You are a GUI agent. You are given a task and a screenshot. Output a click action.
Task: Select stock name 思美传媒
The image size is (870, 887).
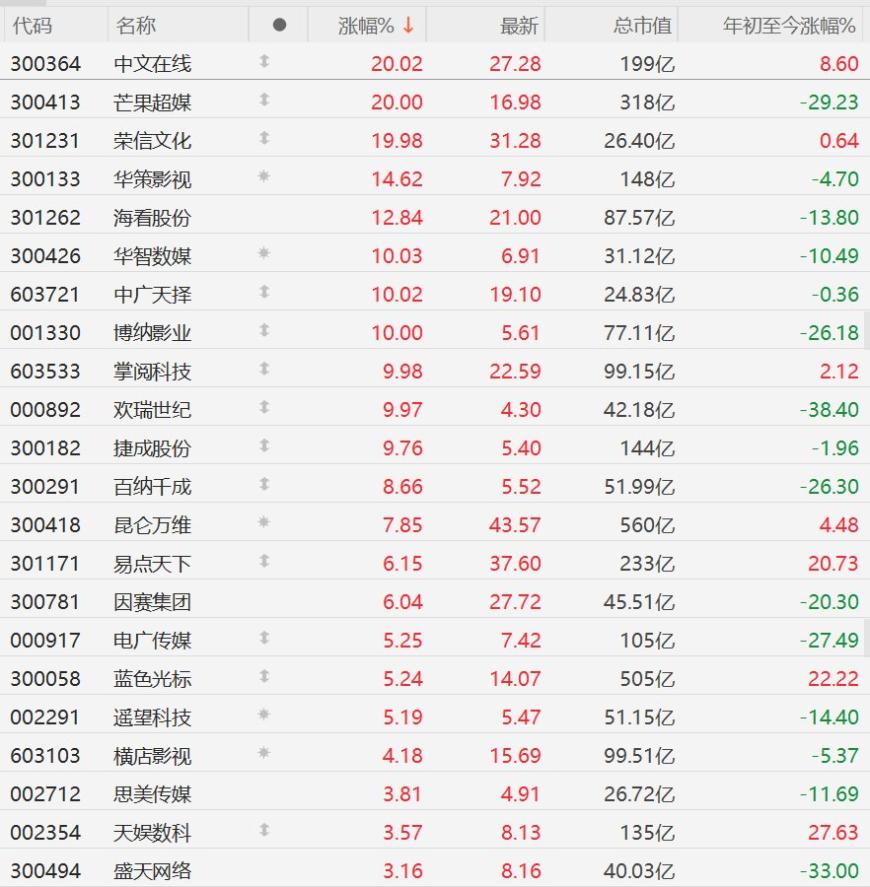pos(152,795)
